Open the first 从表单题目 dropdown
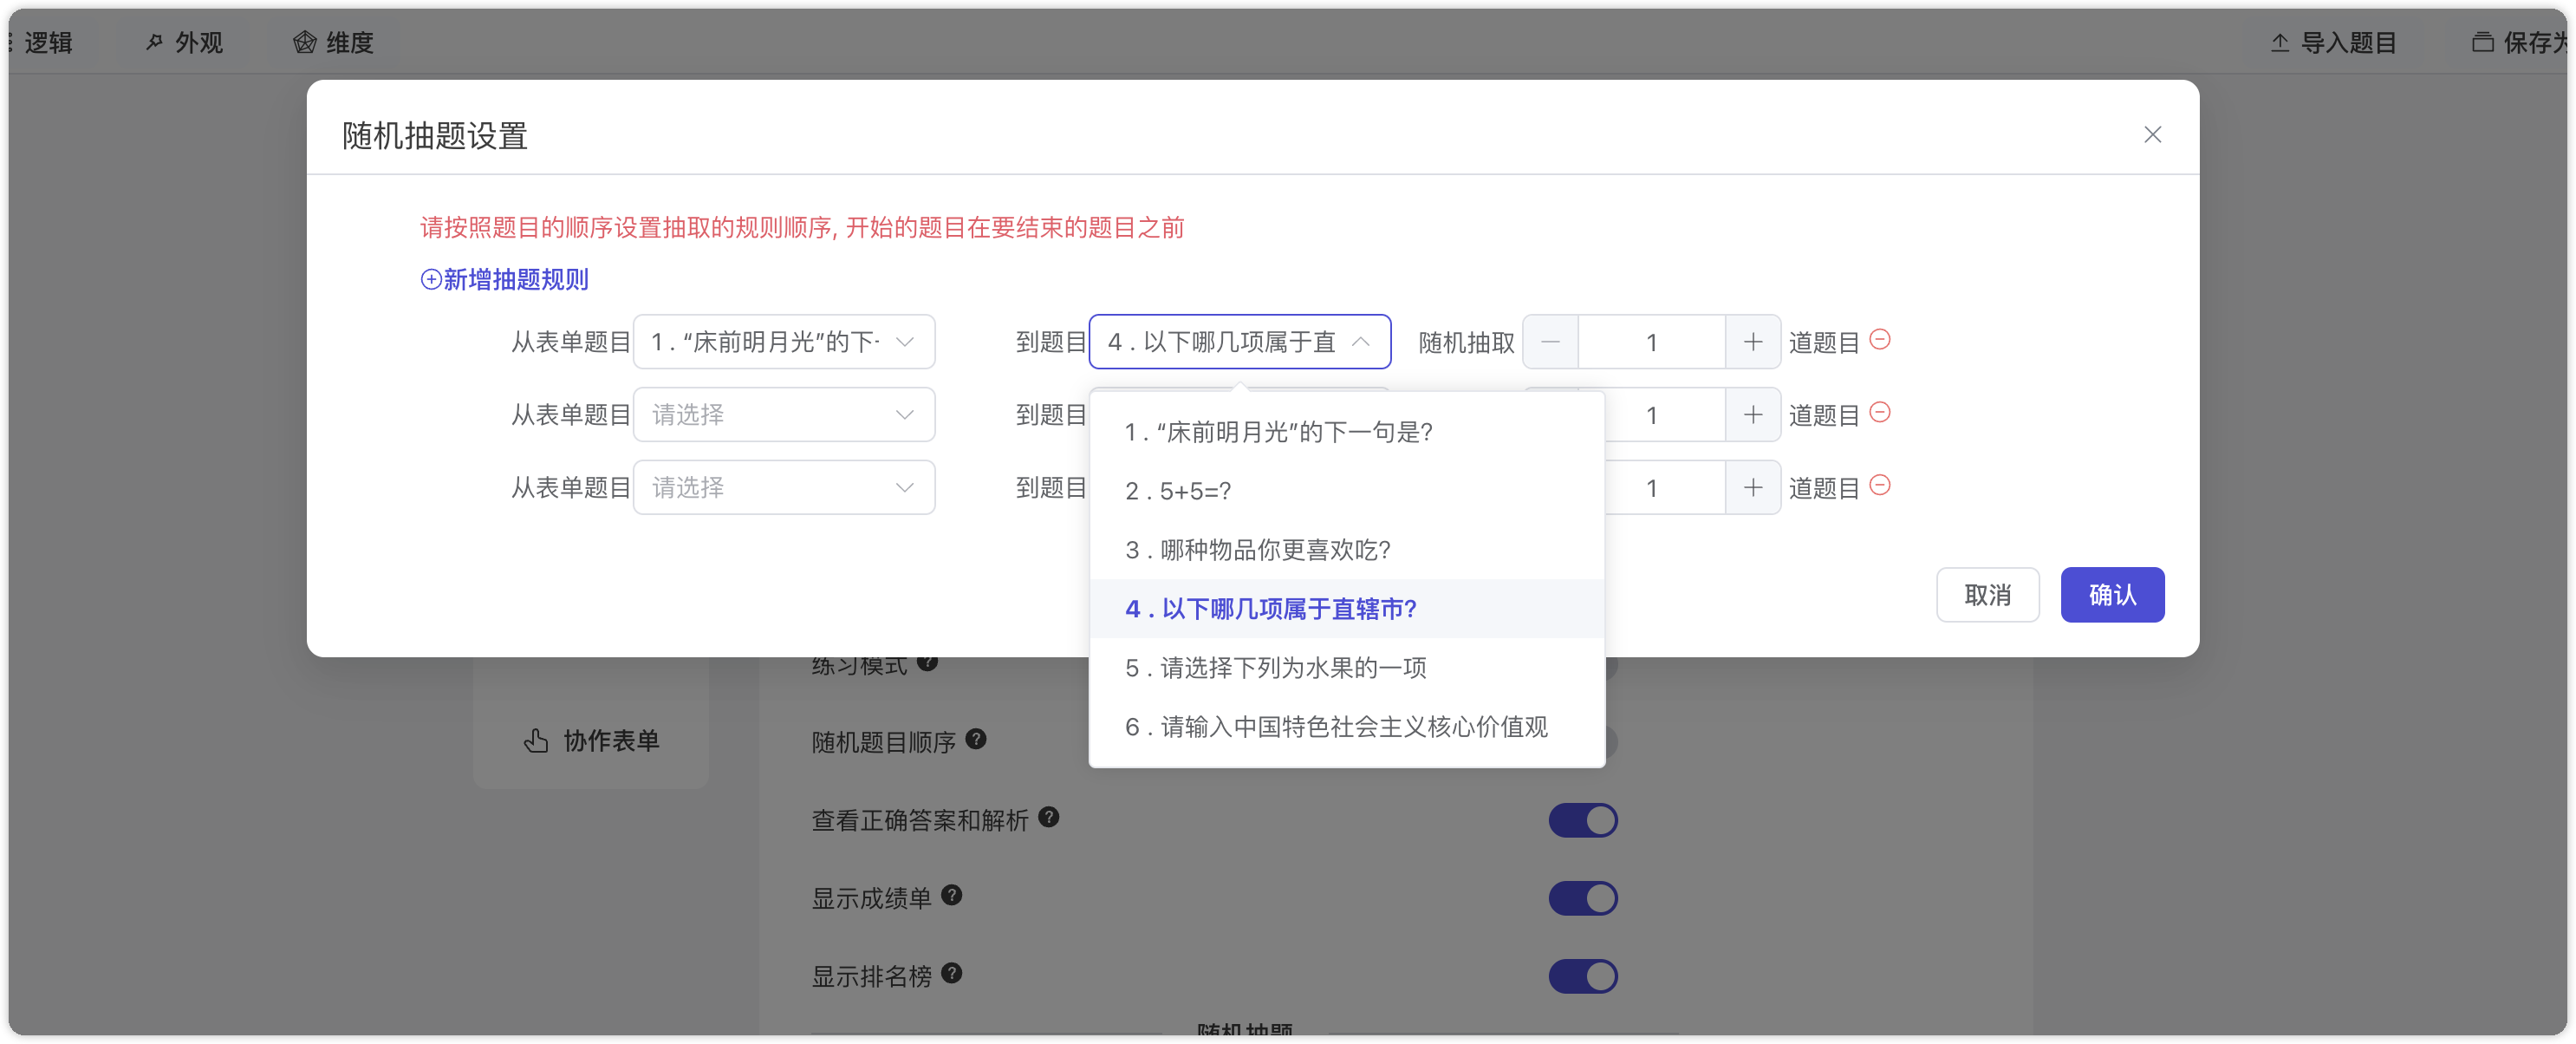The height and width of the screenshot is (1044, 2576). [x=783, y=341]
